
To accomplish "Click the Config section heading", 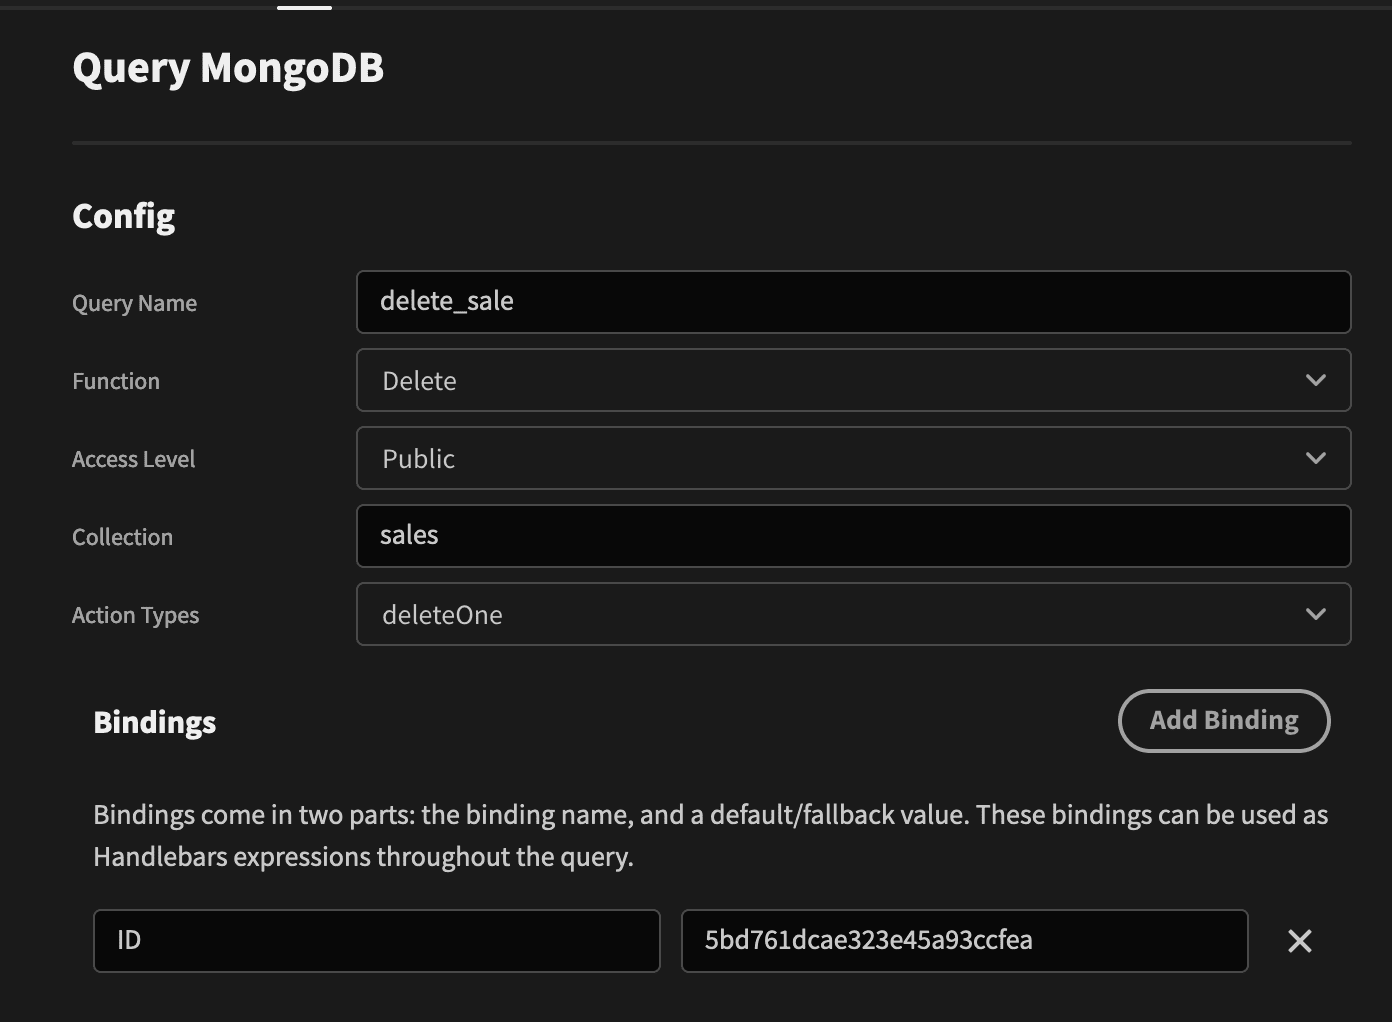I will (x=124, y=216).
